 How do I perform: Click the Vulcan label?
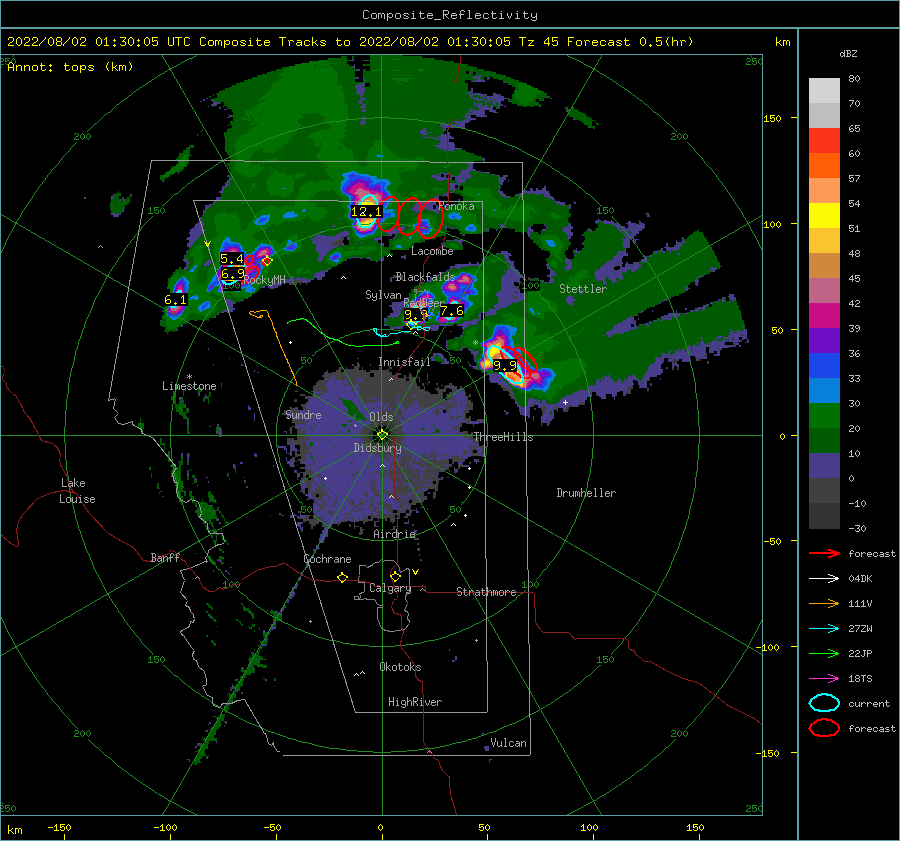click(x=508, y=743)
